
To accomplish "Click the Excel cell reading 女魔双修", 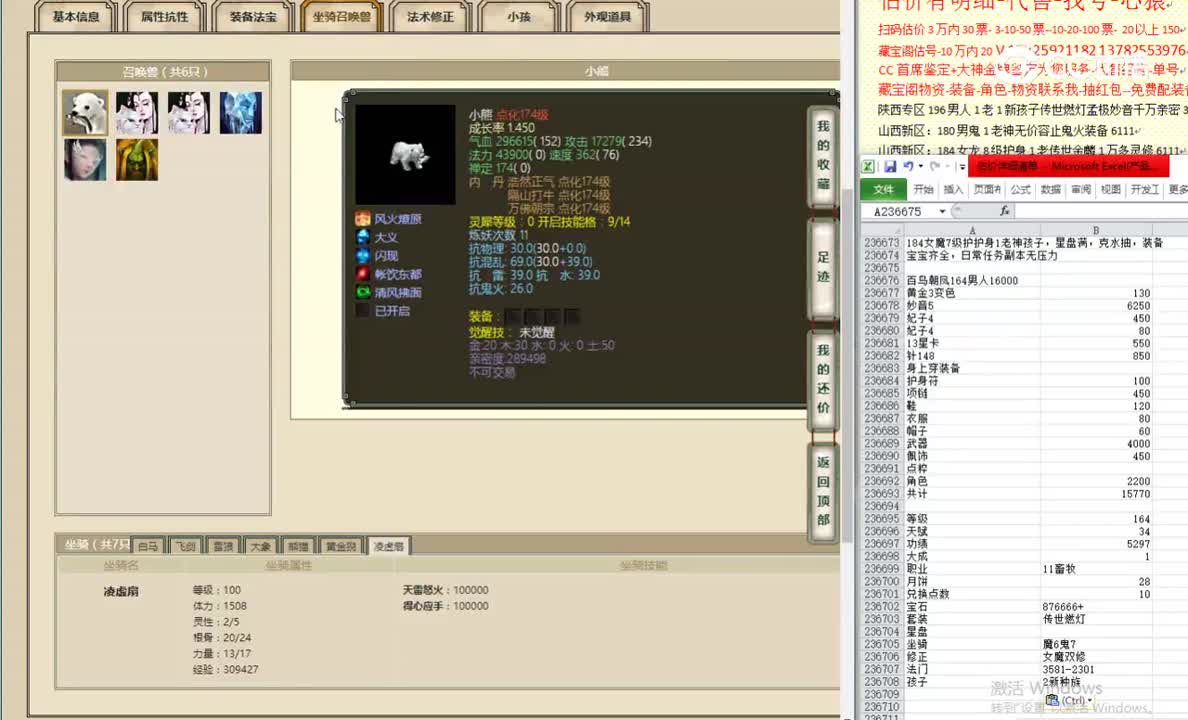I will [1096, 656].
